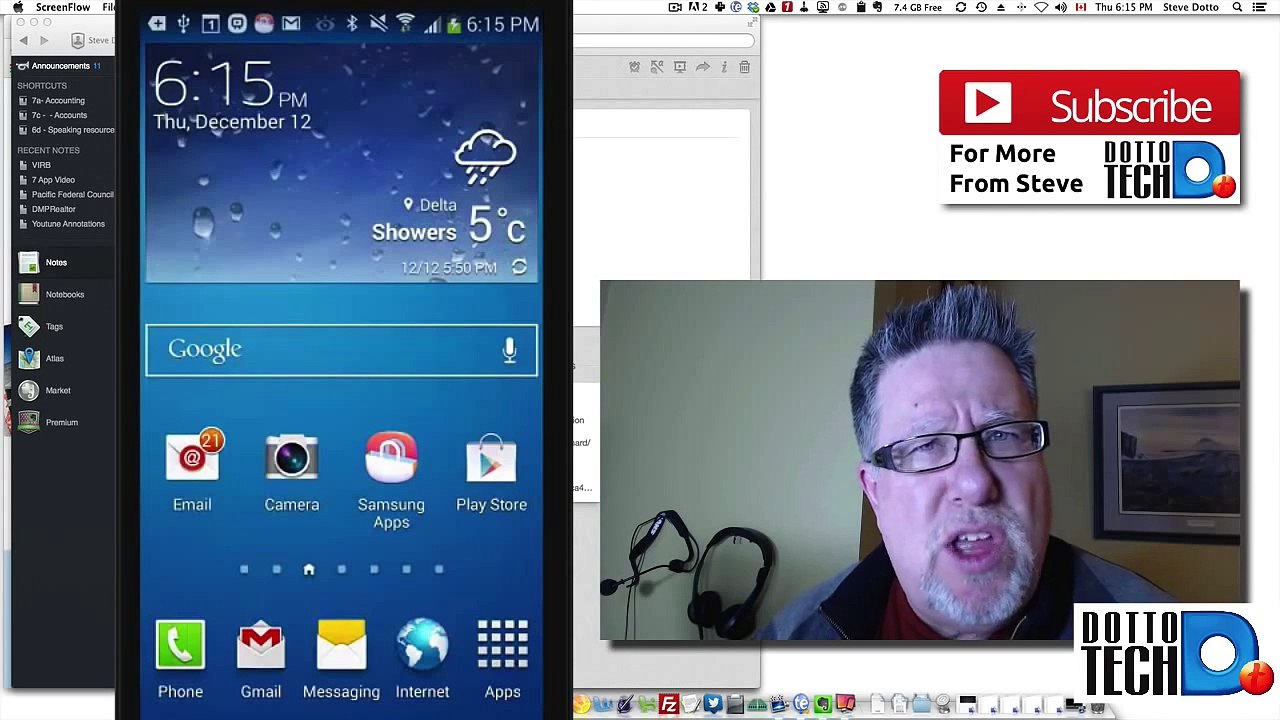Click the presentation mode icon in note toolbar
The height and width of the screenshot is (720, 1280).
pyautogui.click(x=680, y=67)
